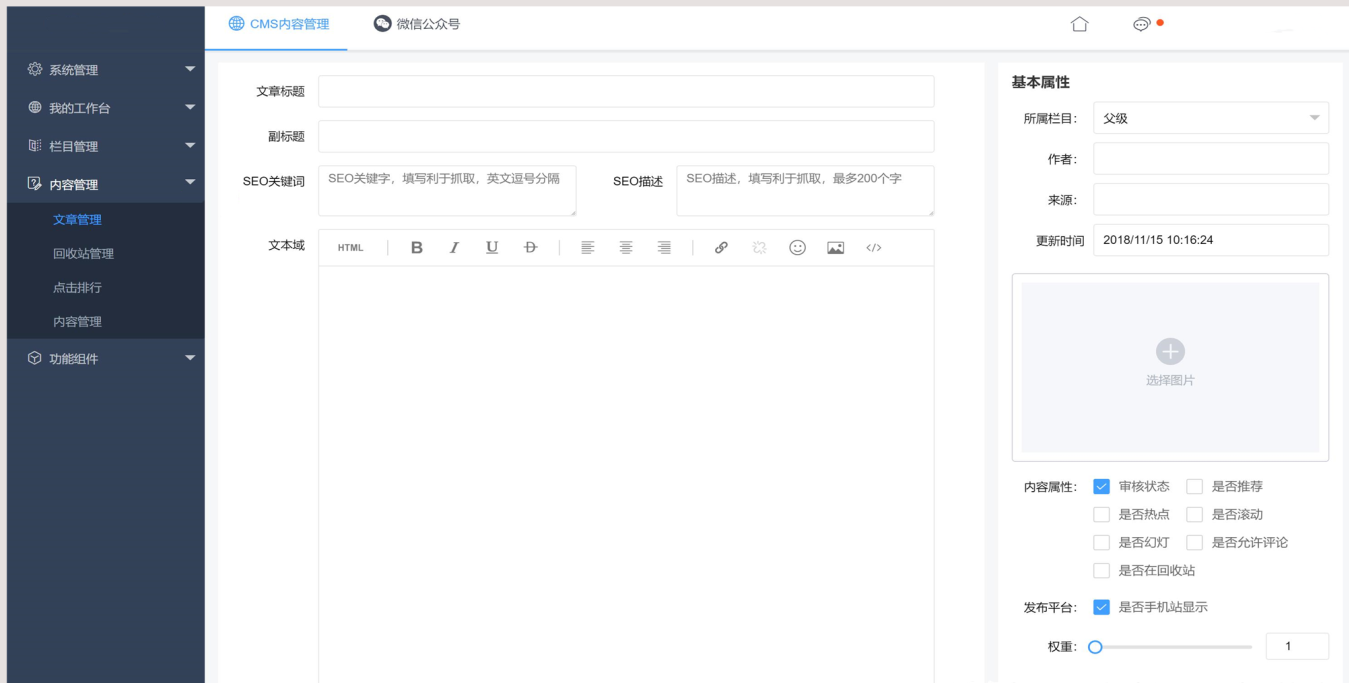The width and height of the screenshot is (1349, 683).
Task: Check the 是否滚动 checkbox
Action: [1194, 514]
